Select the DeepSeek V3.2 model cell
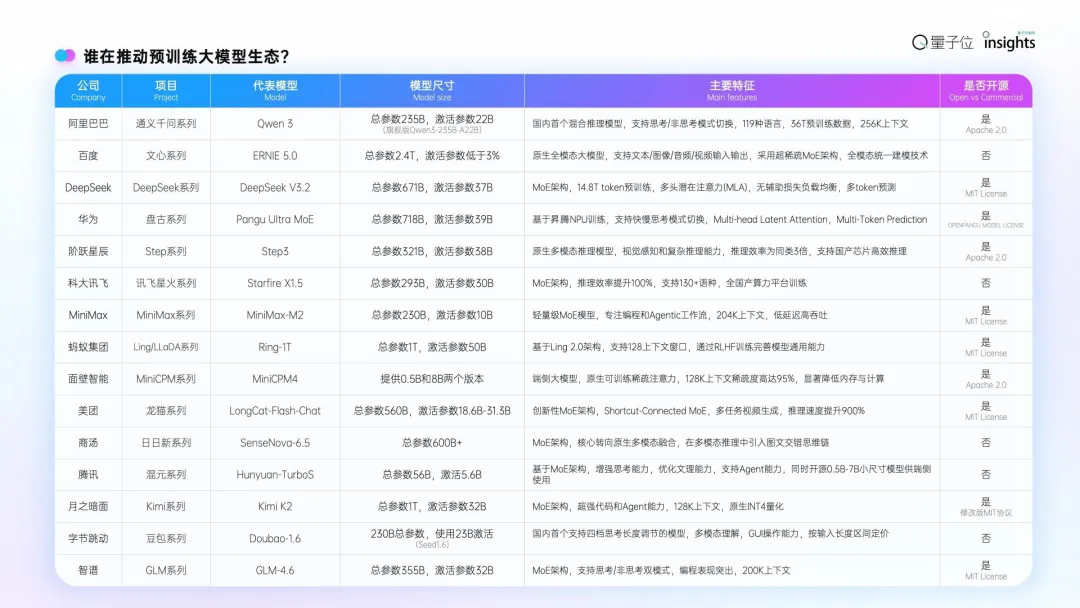The width and height of the screenshot is (1080, 608). point(275,187)
